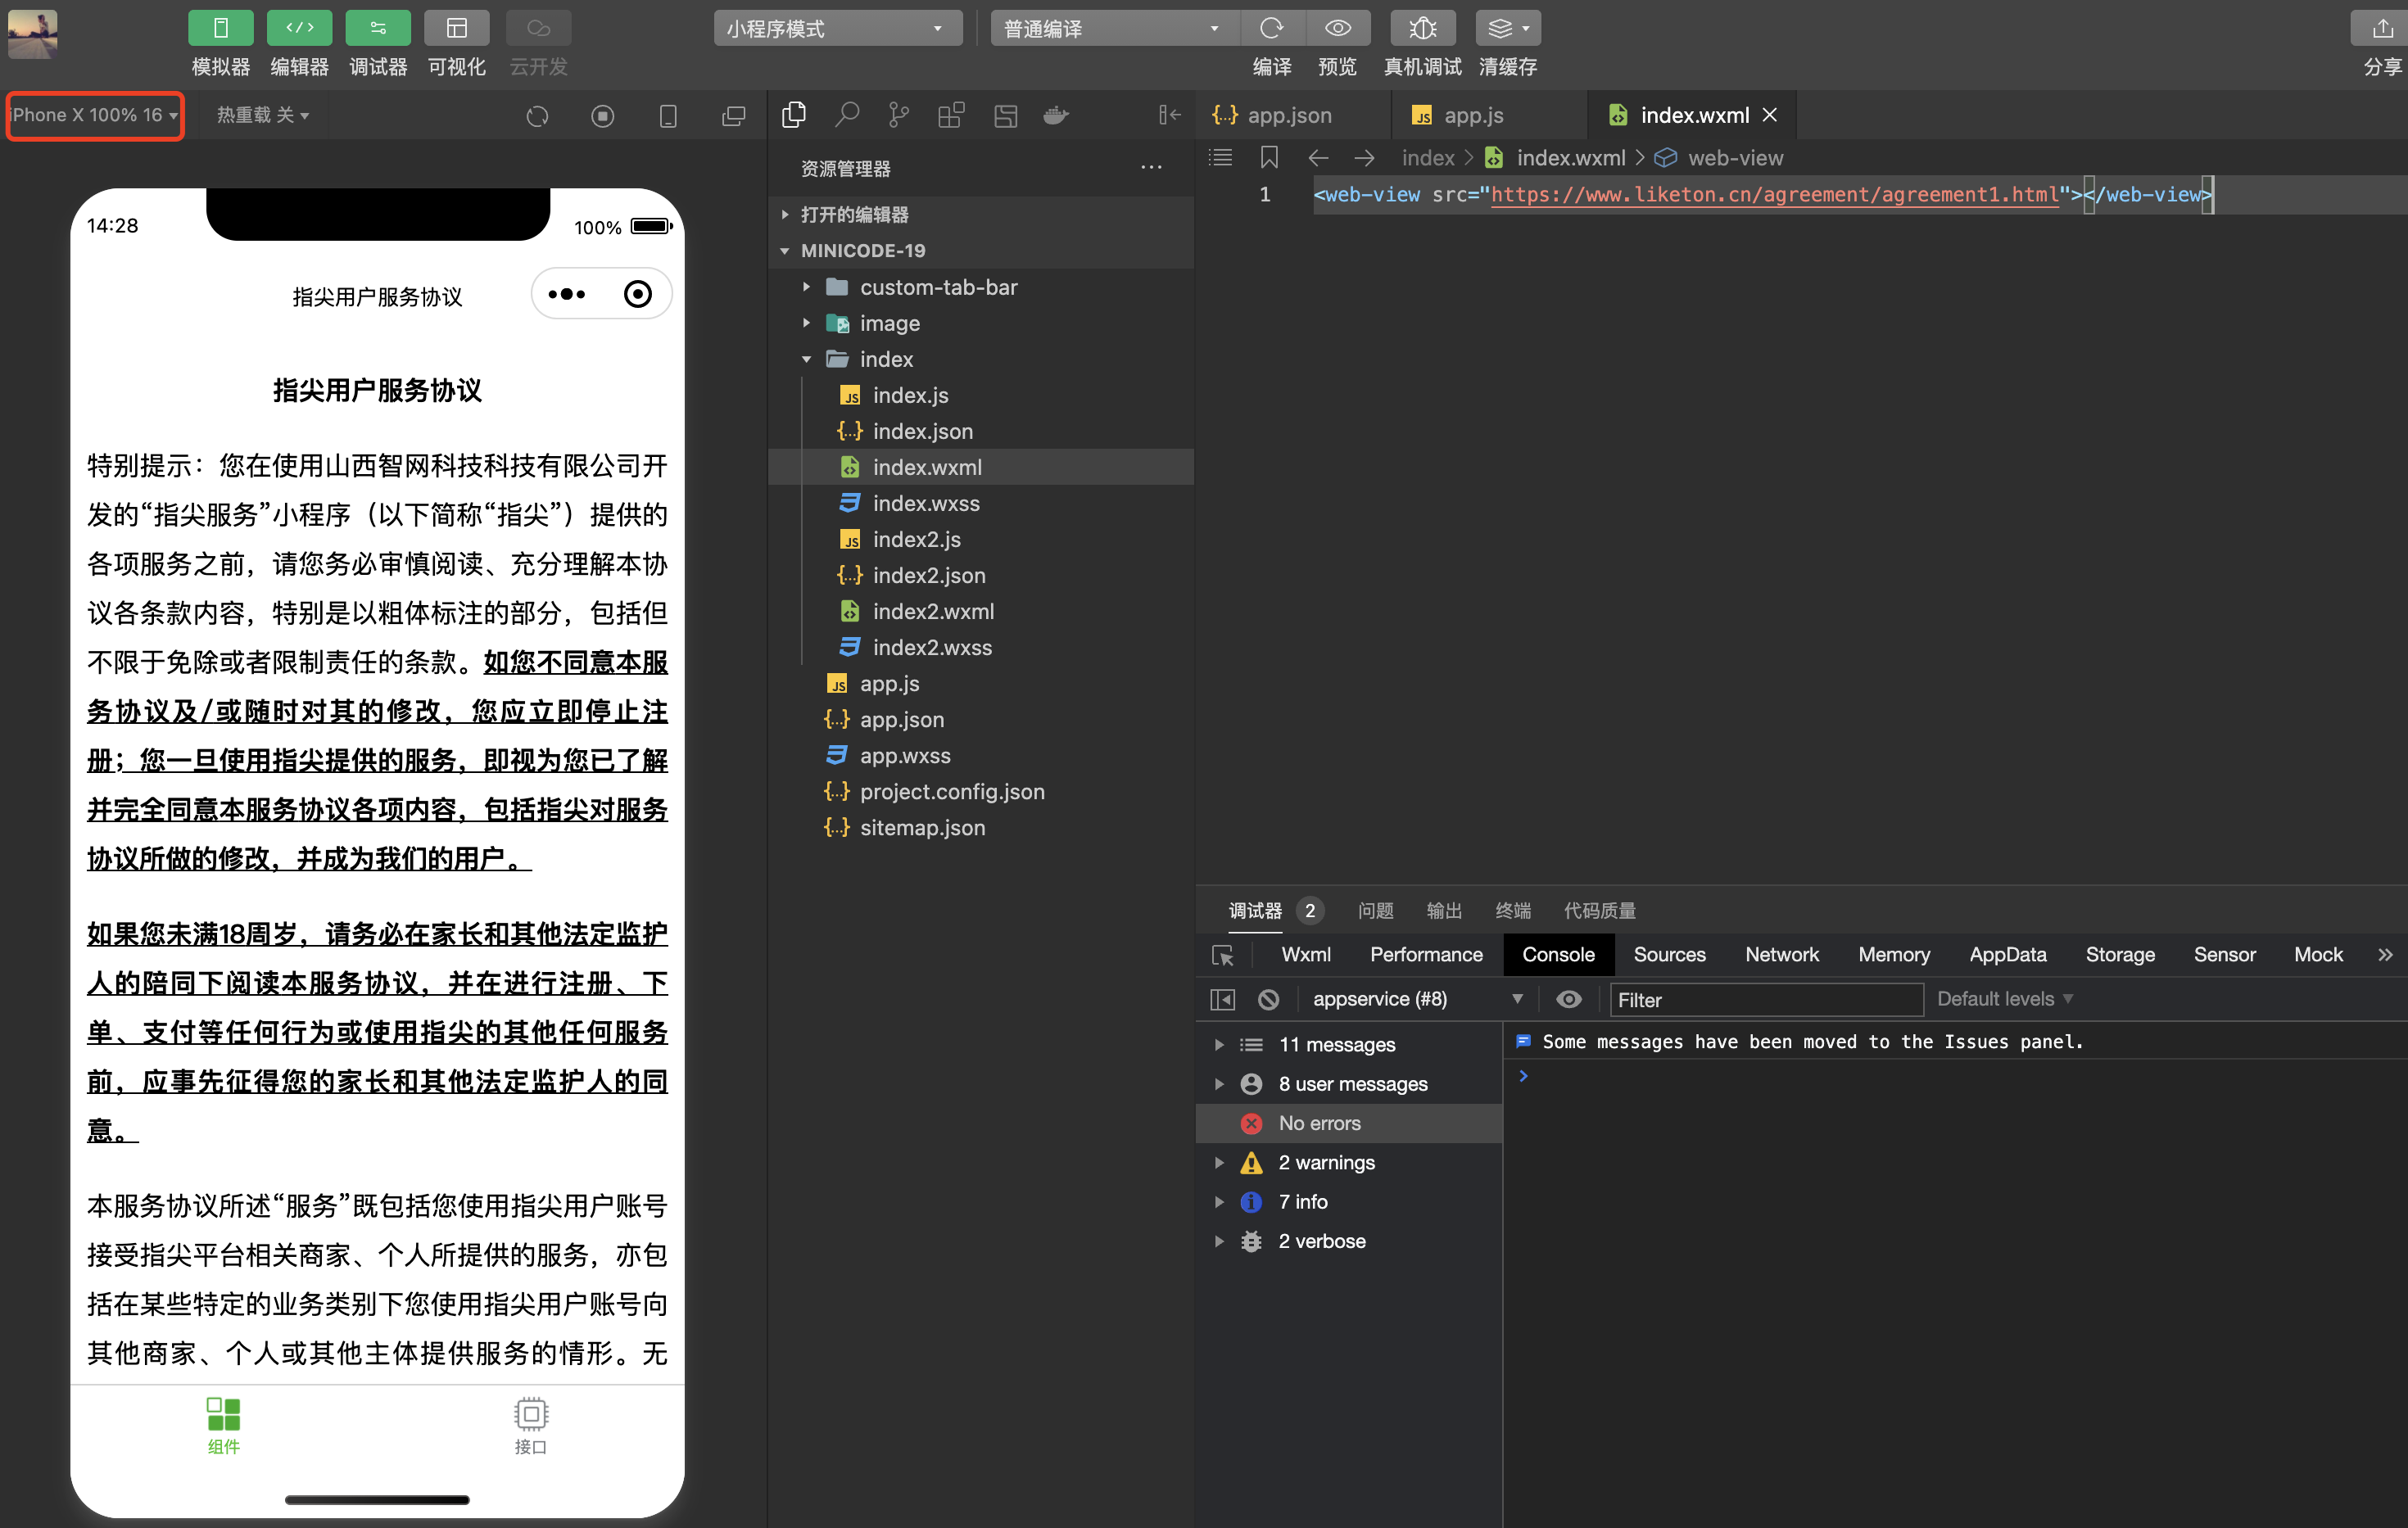Click the clear console icon
Image resolution: width=2408 pixels, height=1528 pixels.
point(1268,999)
